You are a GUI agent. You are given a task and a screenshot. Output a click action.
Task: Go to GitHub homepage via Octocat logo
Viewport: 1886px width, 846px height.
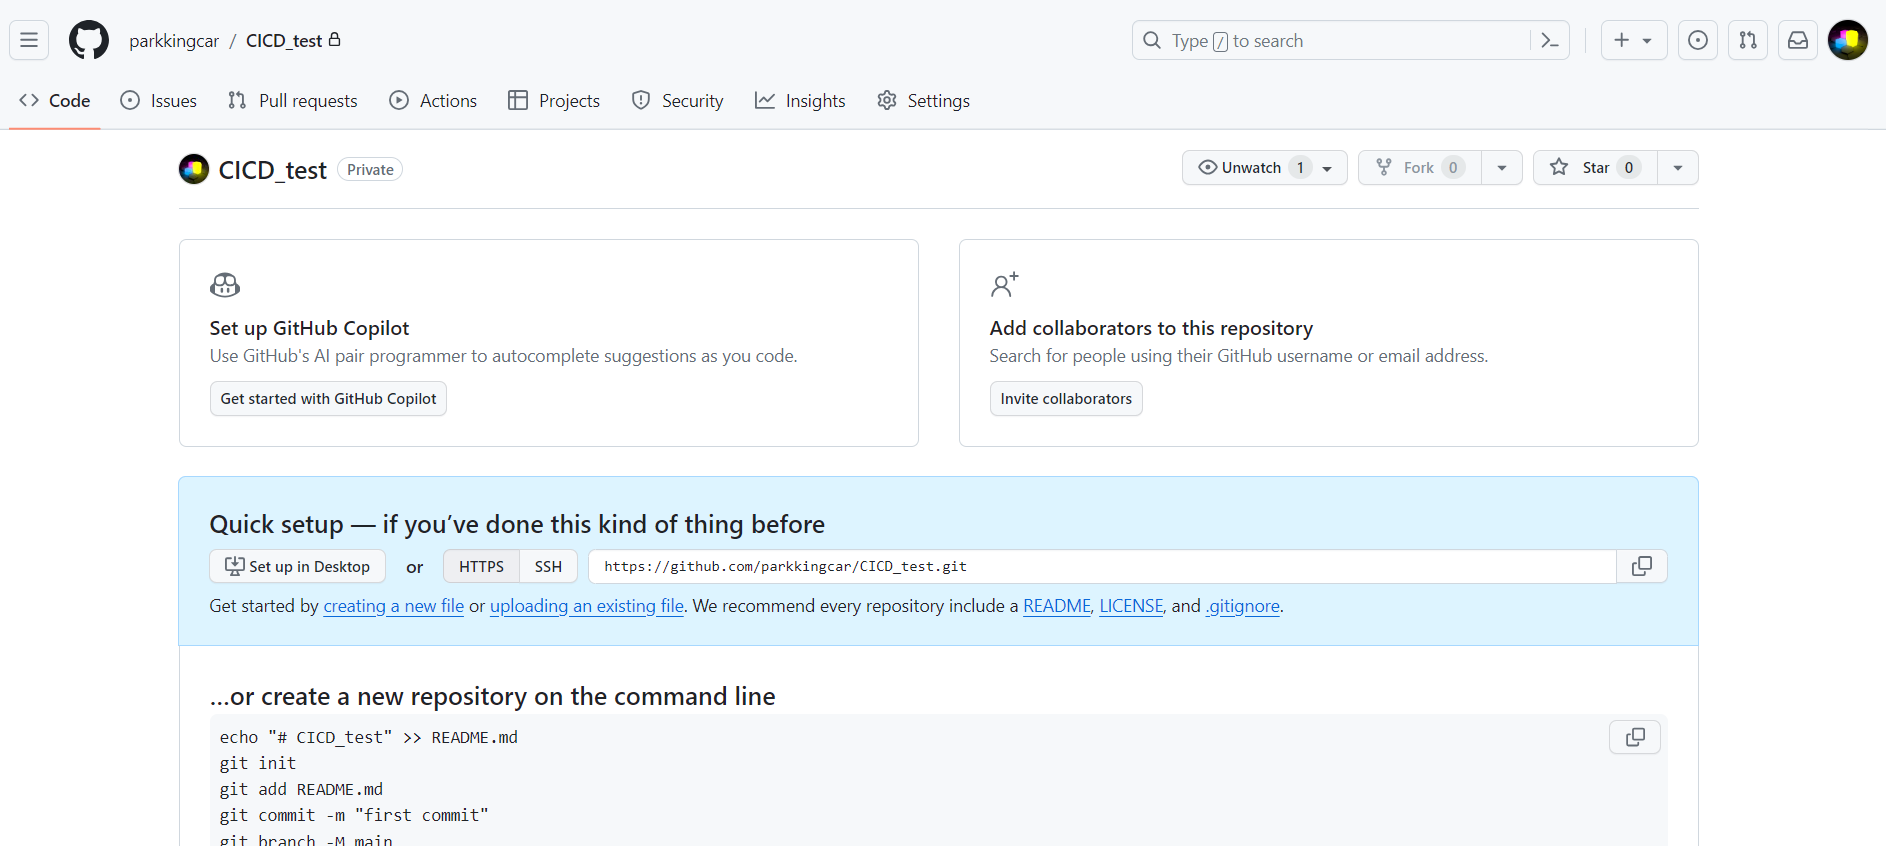pos(89,40)
